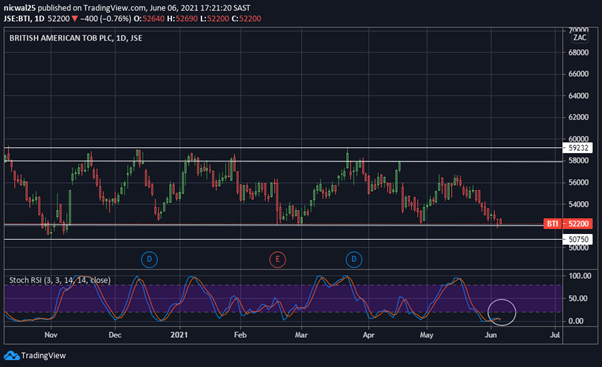This screenshot has width=602, height=367.
Task: Click the 59232 price line label
Action: click(578, 148)
